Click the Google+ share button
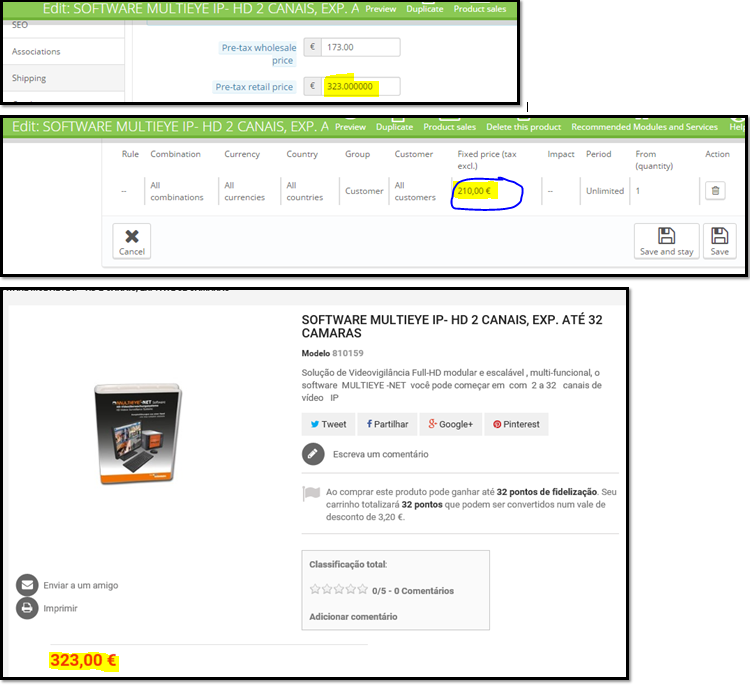This screenshot has width=750, height=685. tap(451, 424)
